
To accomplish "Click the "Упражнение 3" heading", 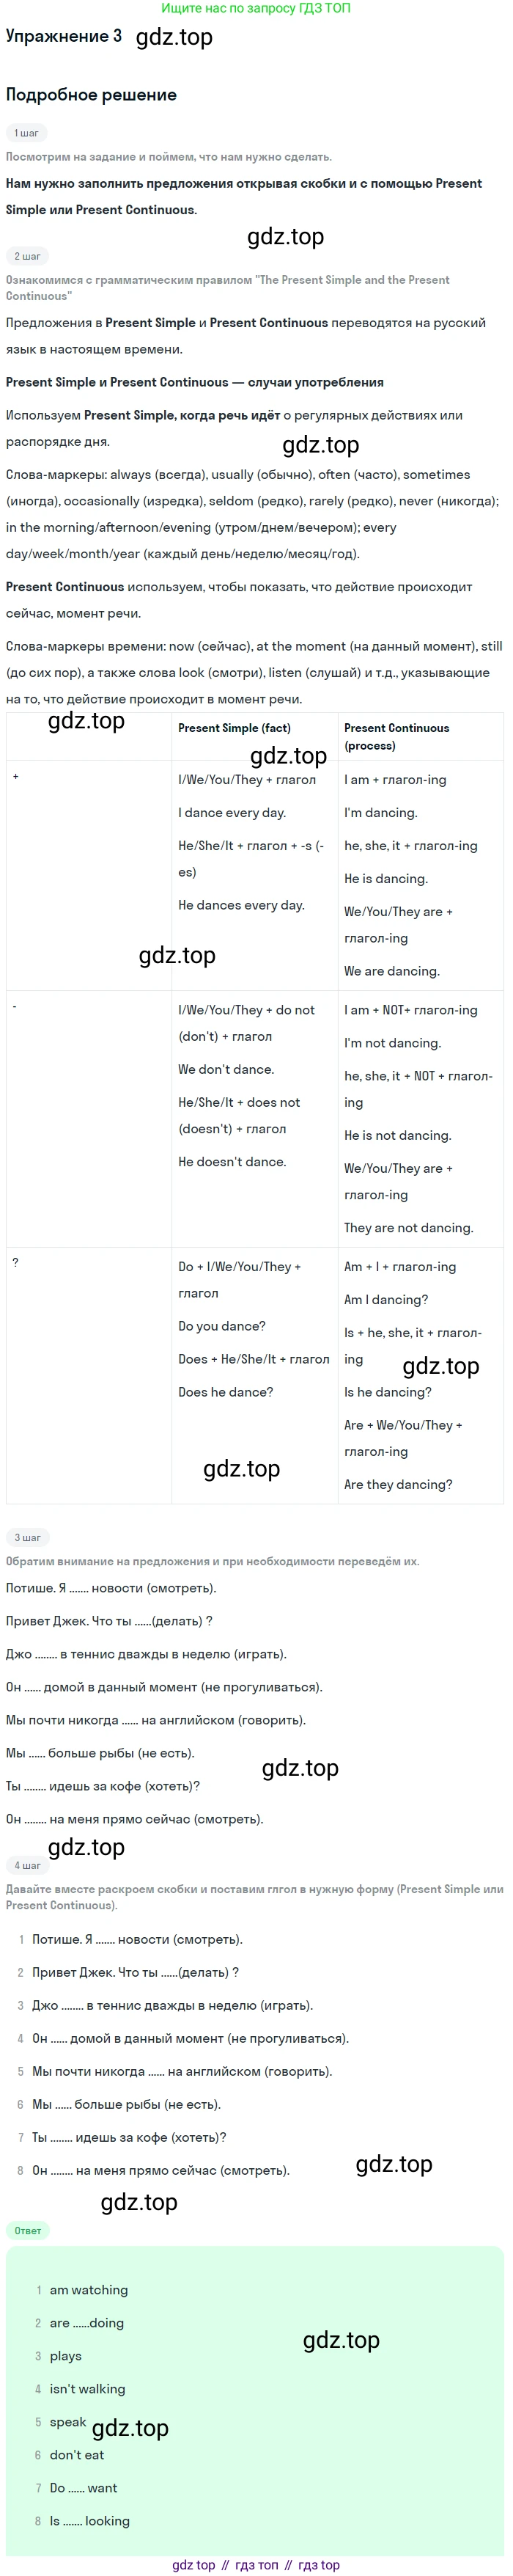I will click(64, 36).
